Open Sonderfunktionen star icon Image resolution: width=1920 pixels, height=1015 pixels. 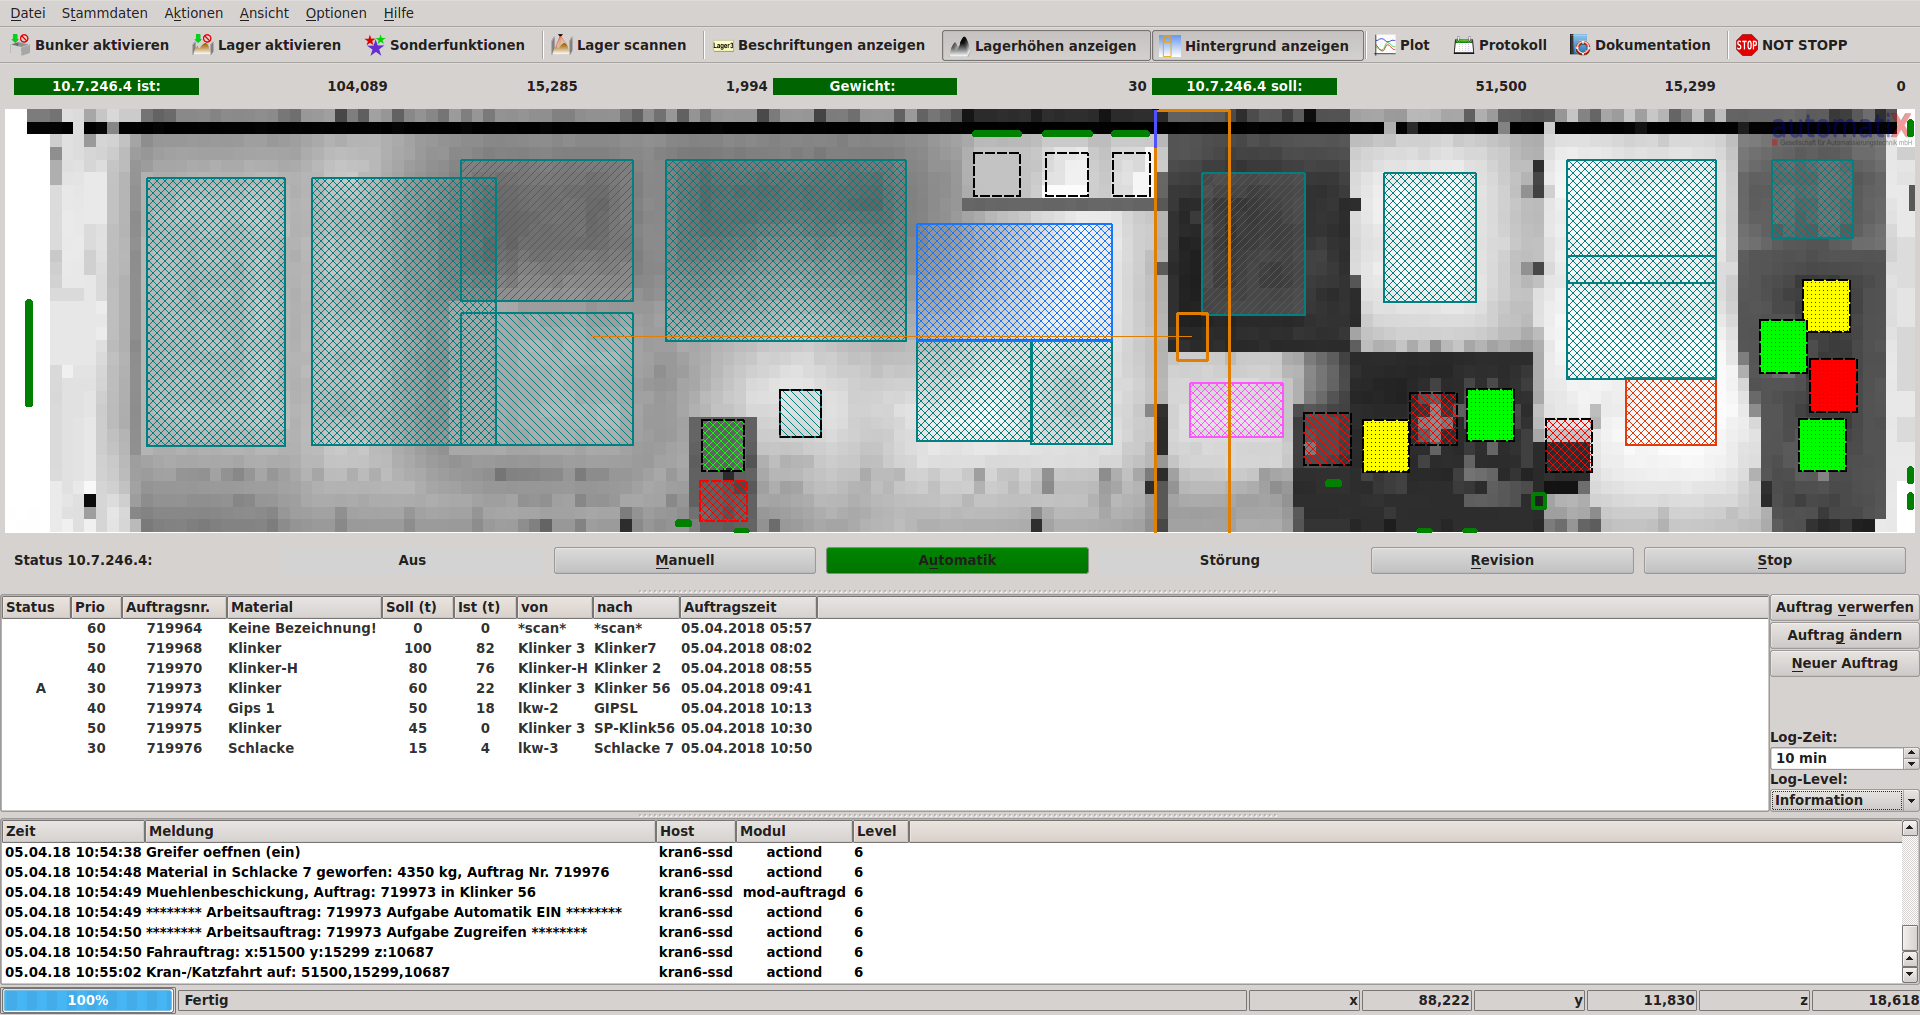(375, 45)
